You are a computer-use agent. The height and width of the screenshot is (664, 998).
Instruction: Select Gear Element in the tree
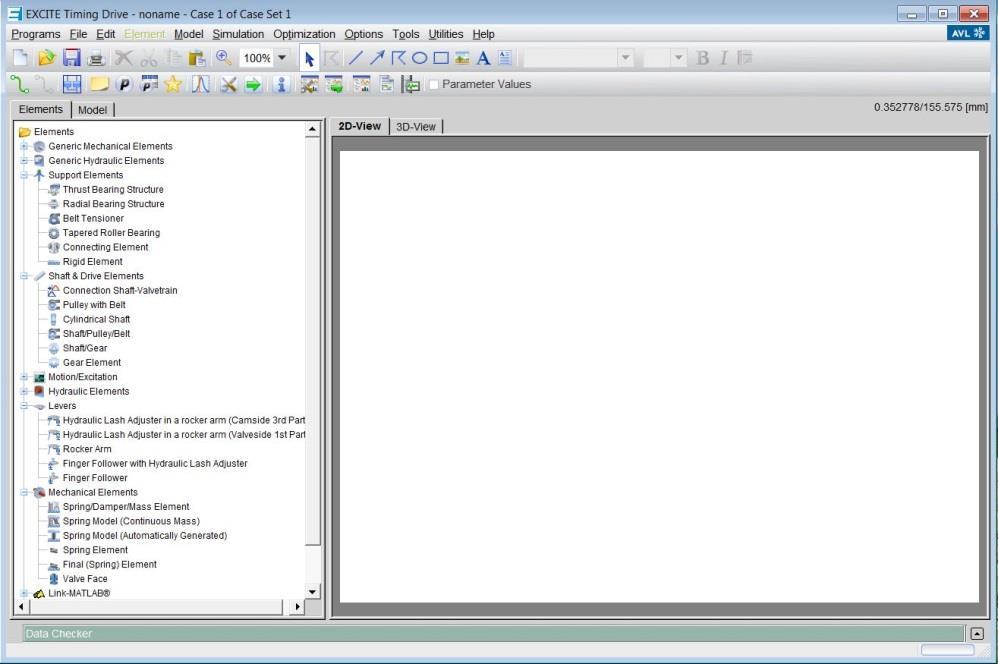(92, 363)
